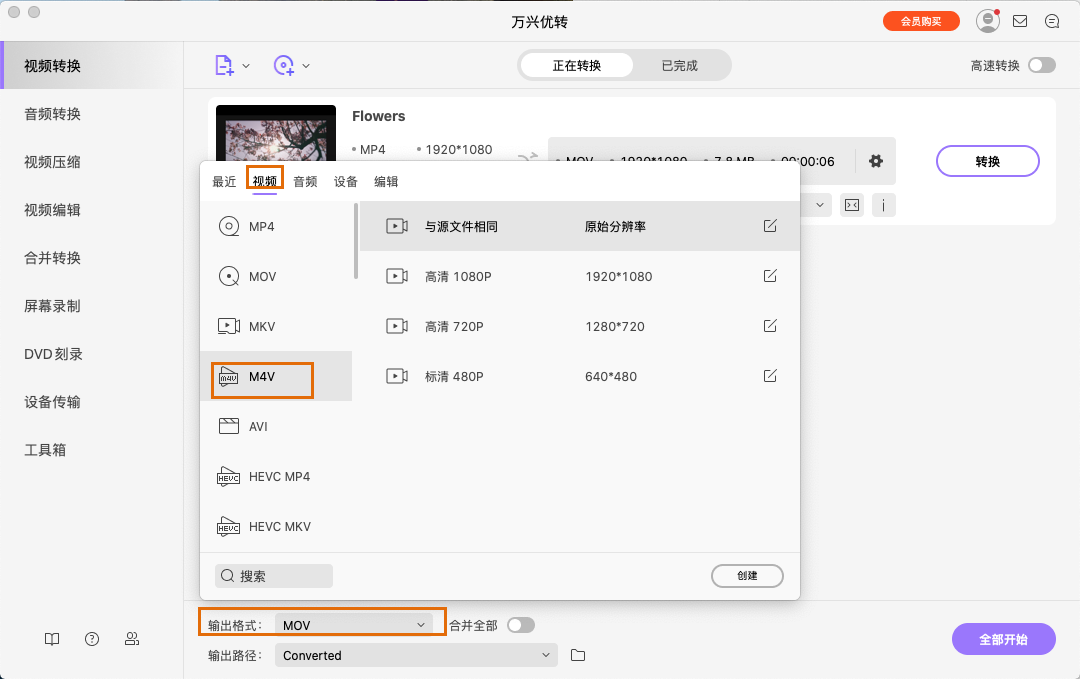Click the user avatar at top right

click(x=986, y=20)
